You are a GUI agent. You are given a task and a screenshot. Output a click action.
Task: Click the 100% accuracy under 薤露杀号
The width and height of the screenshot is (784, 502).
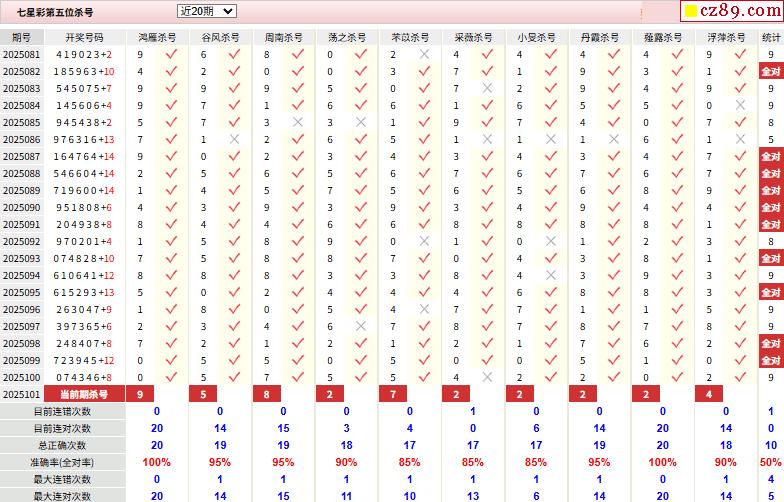tap(662, 462)
